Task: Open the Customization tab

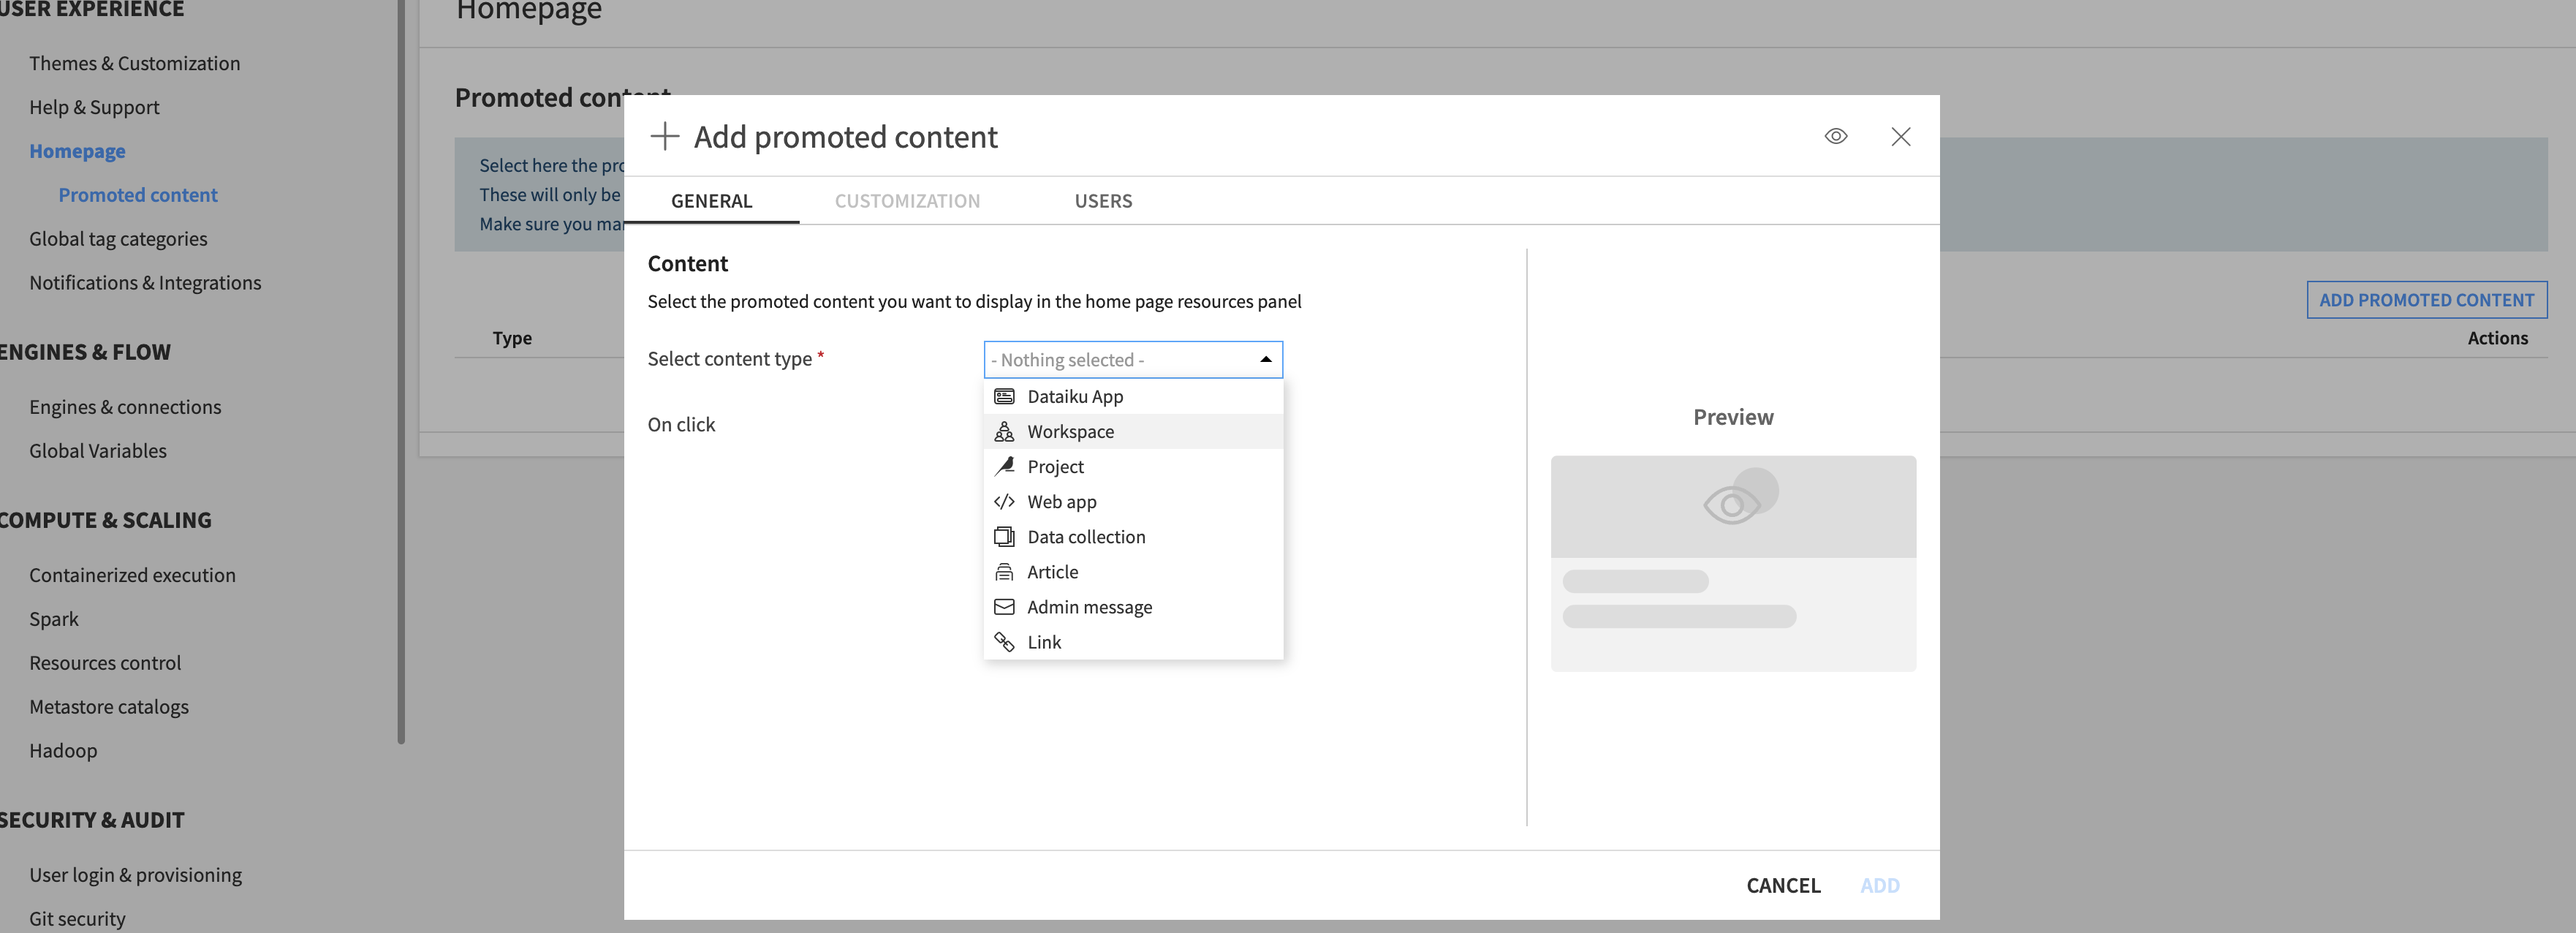Action: pyautogui.click(x=907, y=201)
